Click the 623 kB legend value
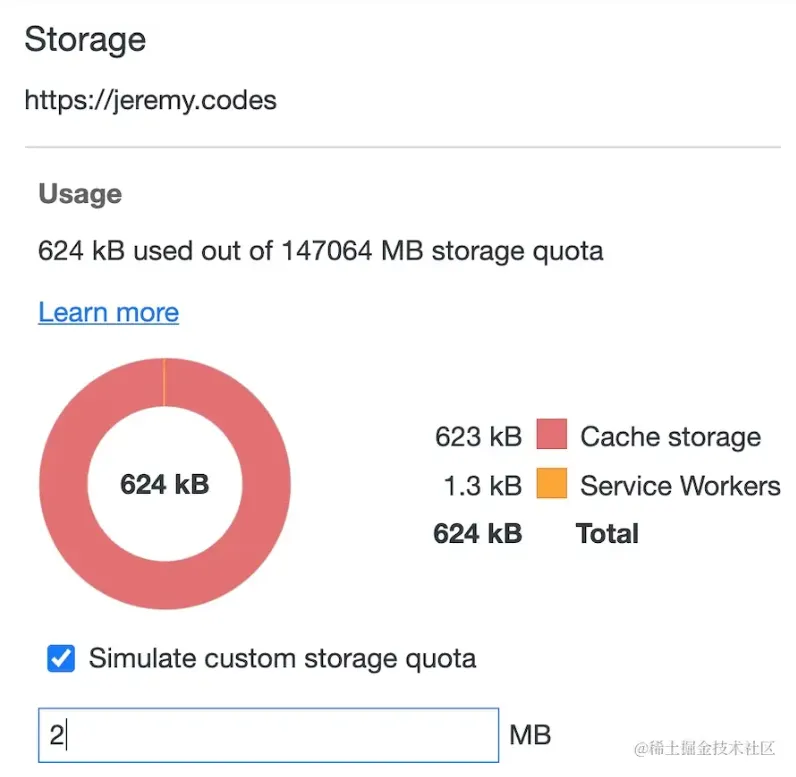 point(478,437)
